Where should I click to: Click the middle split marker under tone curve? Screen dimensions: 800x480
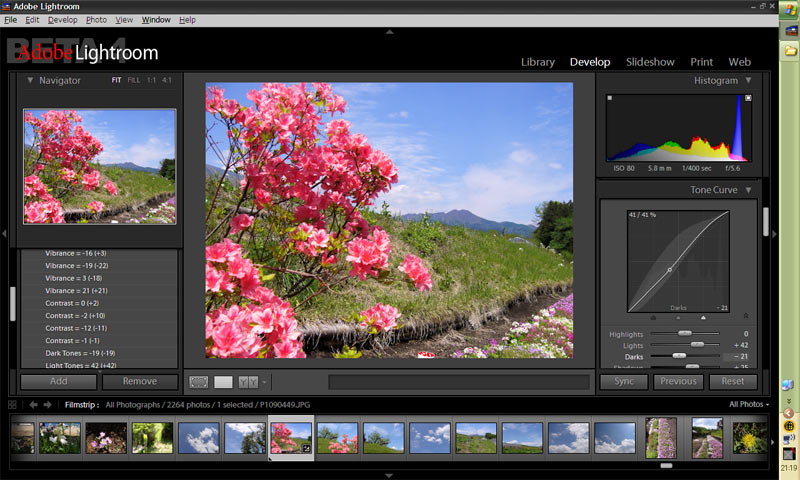point(678,317)
